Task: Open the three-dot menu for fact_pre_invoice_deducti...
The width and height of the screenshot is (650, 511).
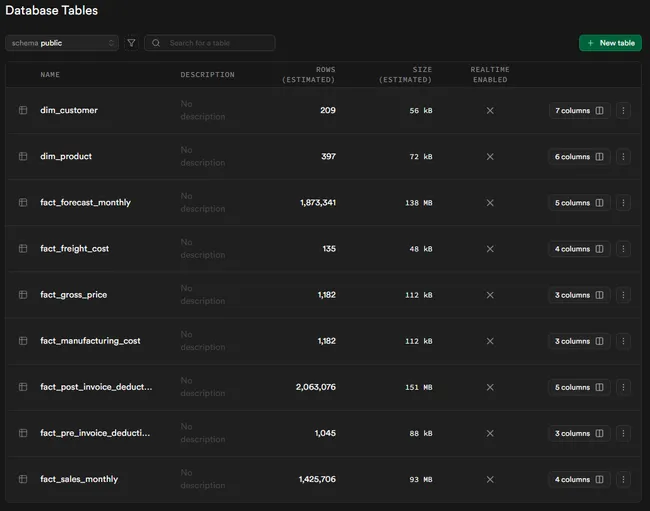Action: click(623, 434)
